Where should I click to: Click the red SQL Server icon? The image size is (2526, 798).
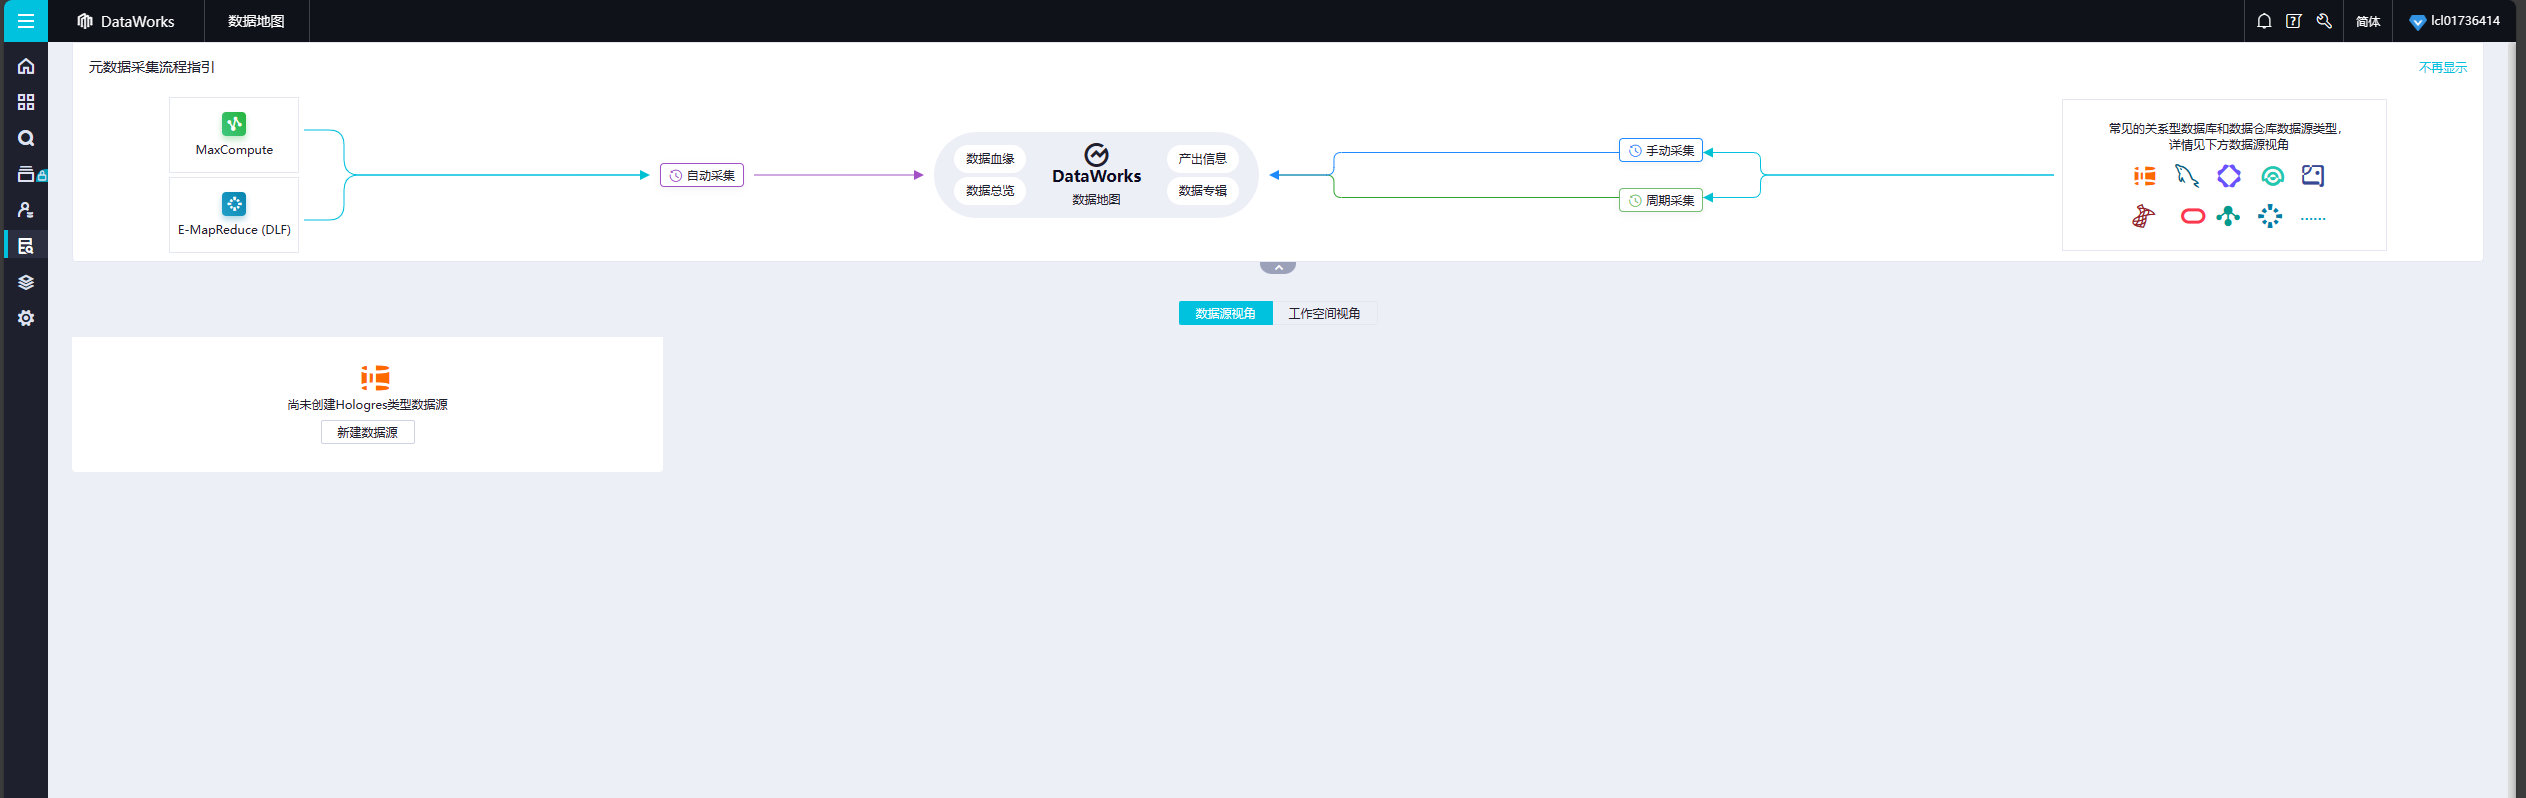2143,216
